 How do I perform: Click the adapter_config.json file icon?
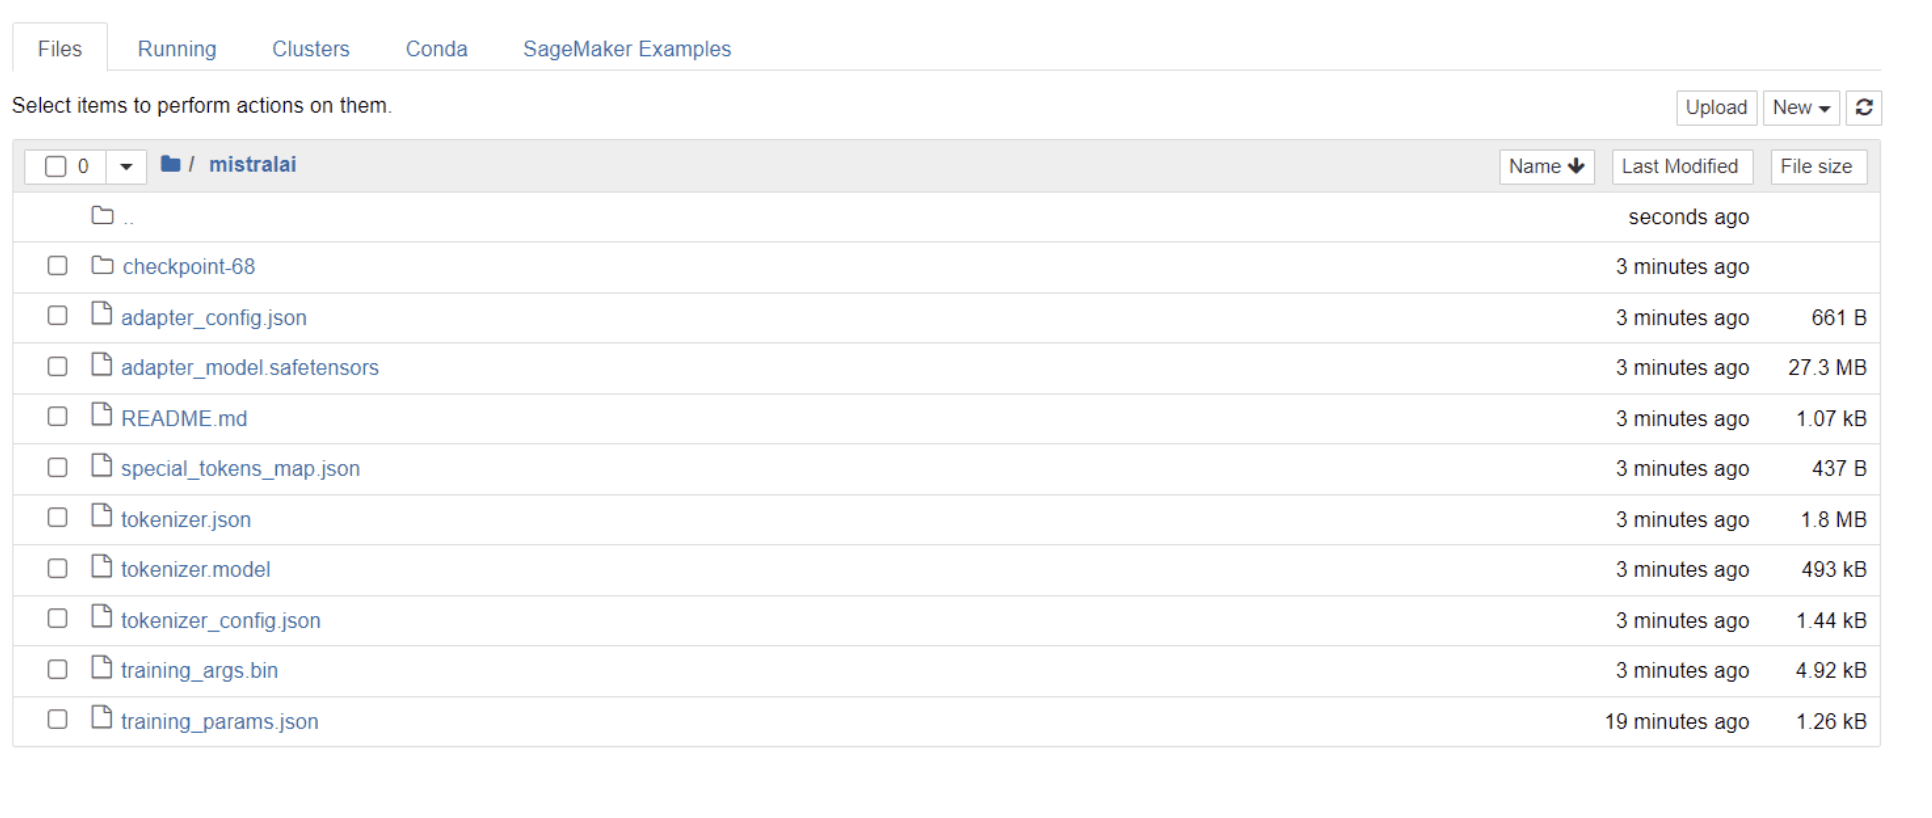(x=101, y=314)
